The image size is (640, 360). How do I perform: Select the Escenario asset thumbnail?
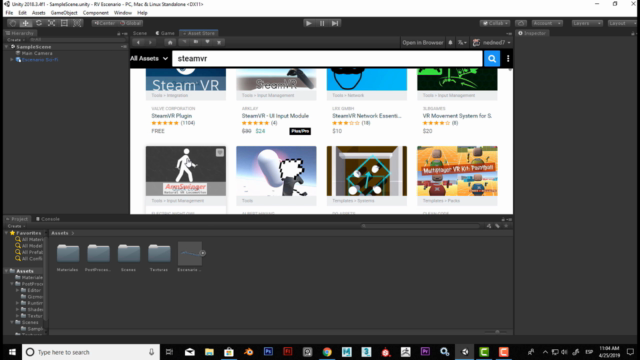[x=190, y=253]
